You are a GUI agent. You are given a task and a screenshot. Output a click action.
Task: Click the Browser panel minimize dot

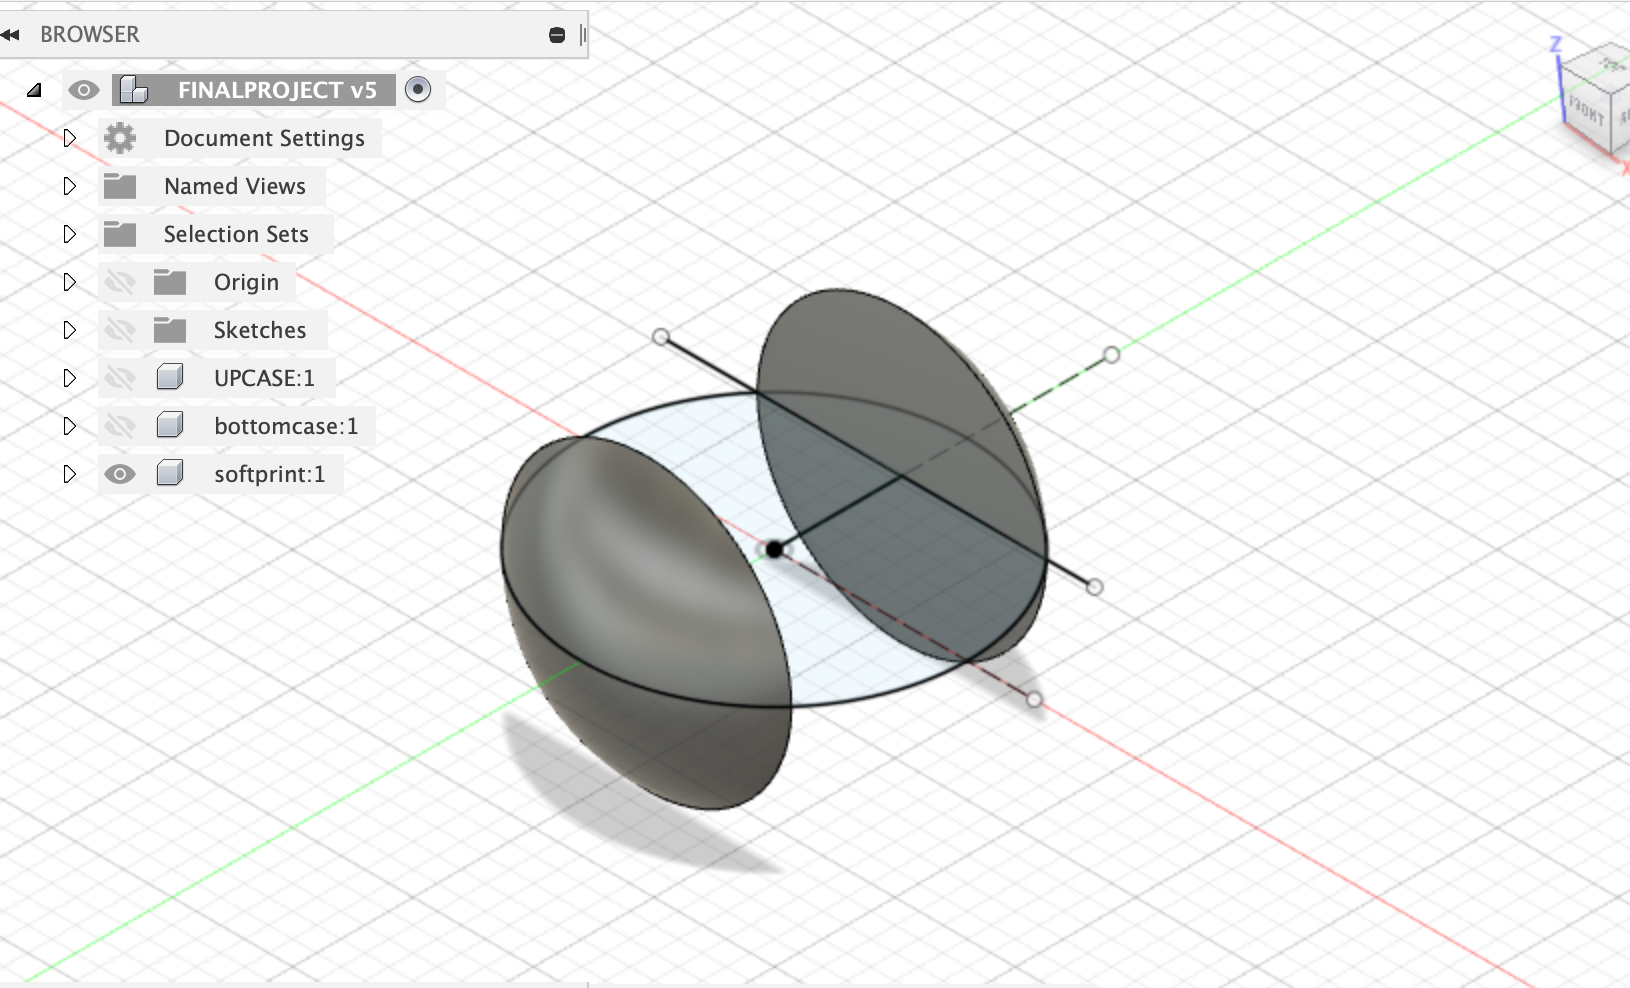pos(557,35)
